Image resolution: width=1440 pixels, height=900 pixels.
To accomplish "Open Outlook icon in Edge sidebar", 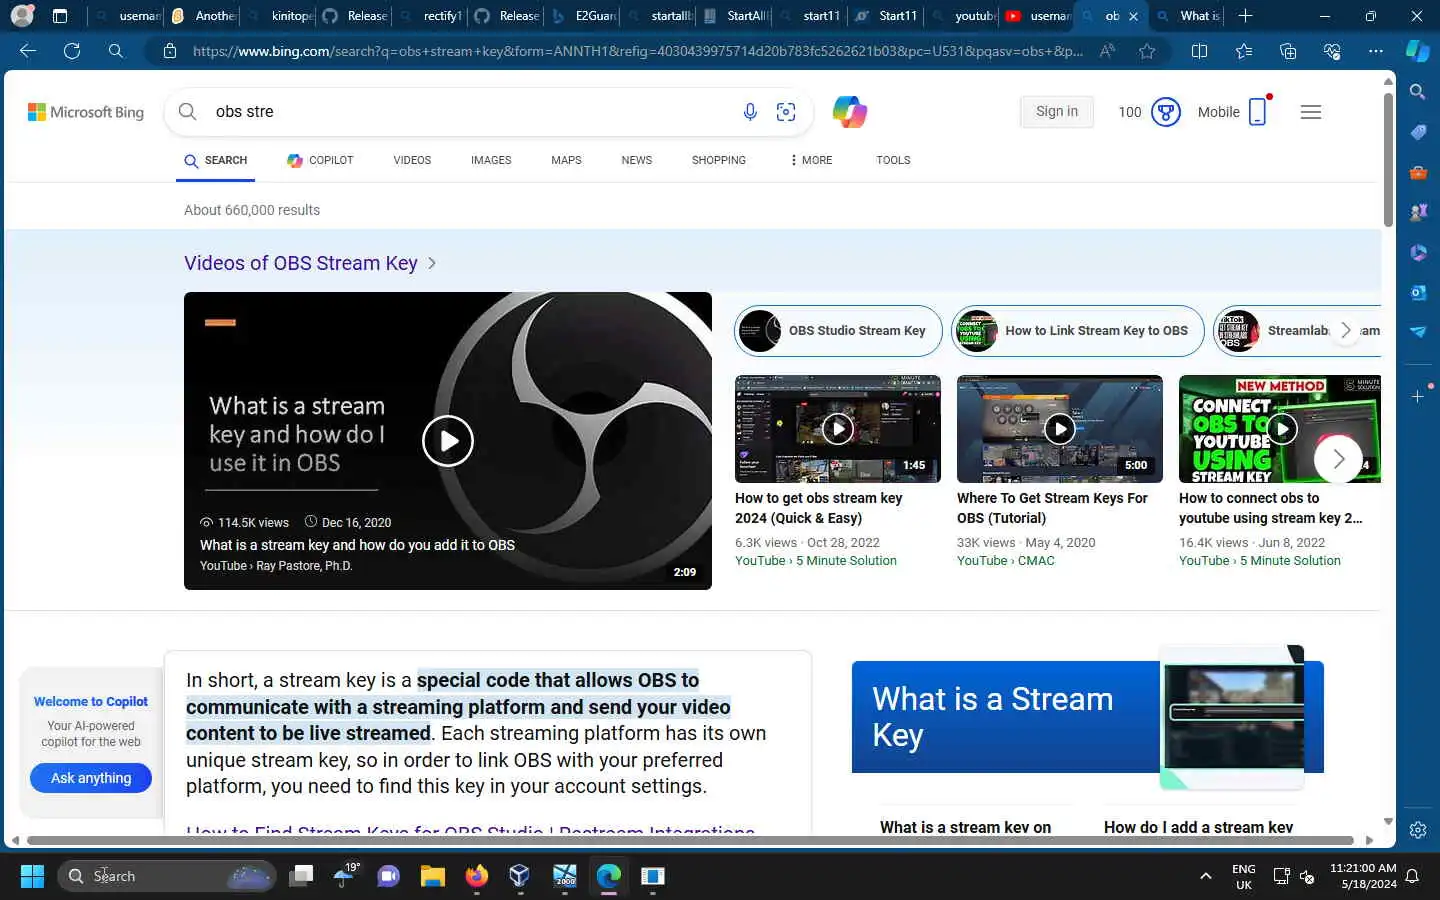I will (x=1418, y=292).
